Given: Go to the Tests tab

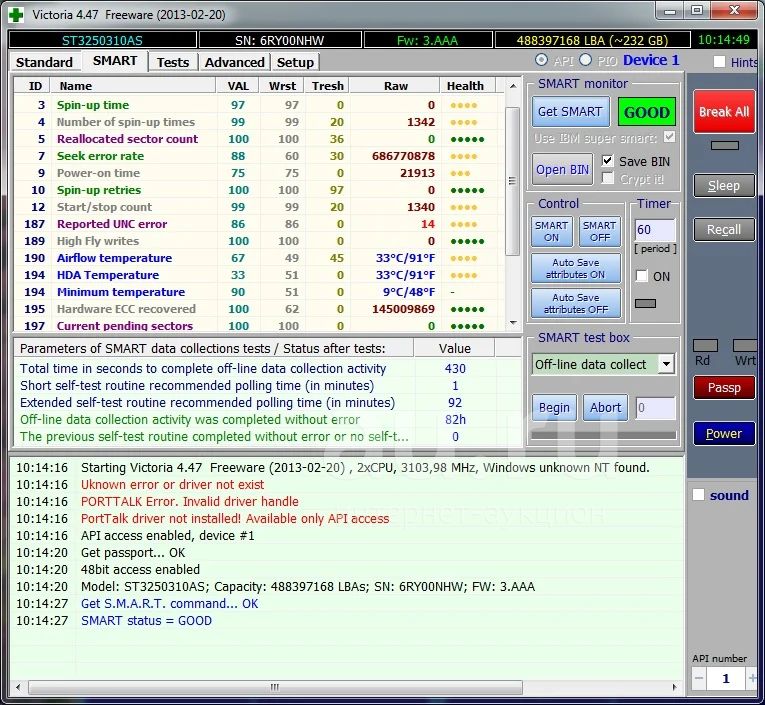Looking at the screenshot, I should click(173, 62).
